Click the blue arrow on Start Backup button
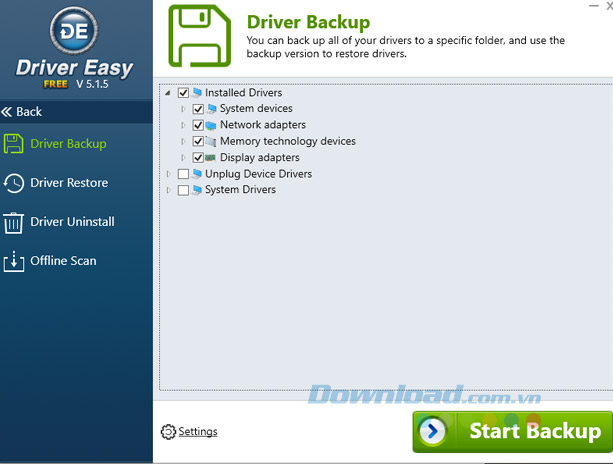The width and height of the screenshot is (613, 464). 432,432
